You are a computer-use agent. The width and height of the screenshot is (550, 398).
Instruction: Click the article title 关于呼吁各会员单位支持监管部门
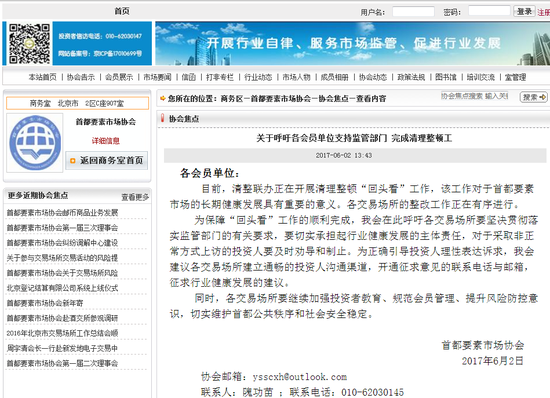point(354,138)
